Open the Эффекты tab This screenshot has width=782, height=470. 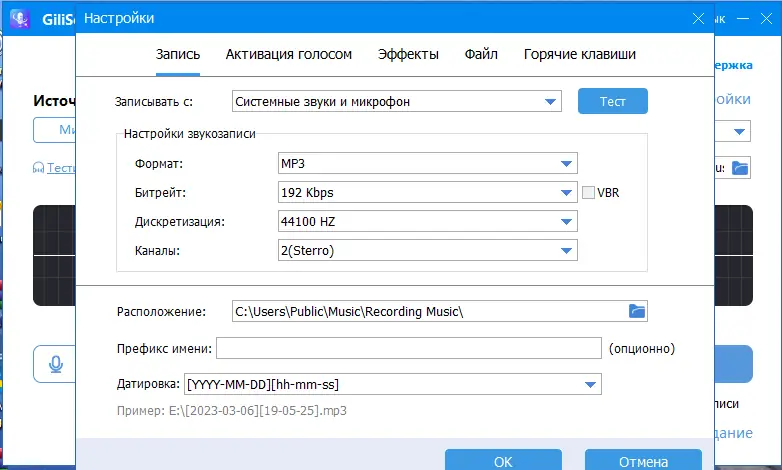coord(408,55)
